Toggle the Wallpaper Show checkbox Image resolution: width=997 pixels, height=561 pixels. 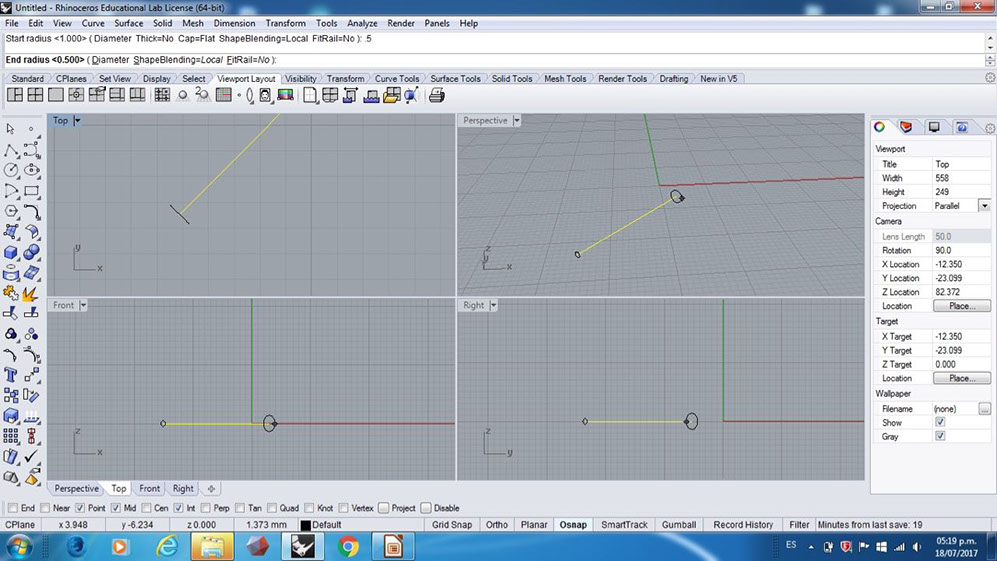940,422
